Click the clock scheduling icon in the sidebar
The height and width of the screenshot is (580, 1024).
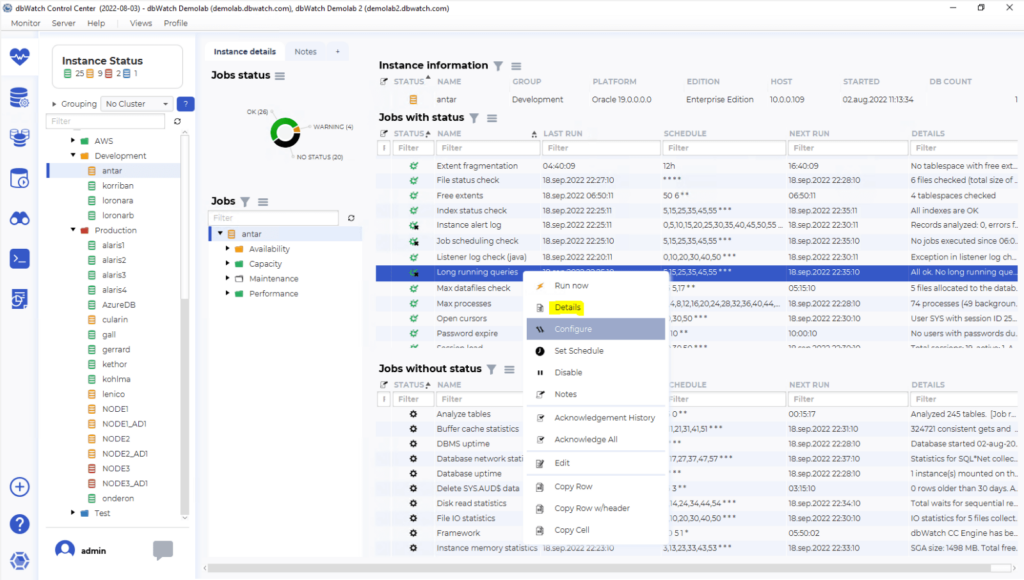(20, 178)
